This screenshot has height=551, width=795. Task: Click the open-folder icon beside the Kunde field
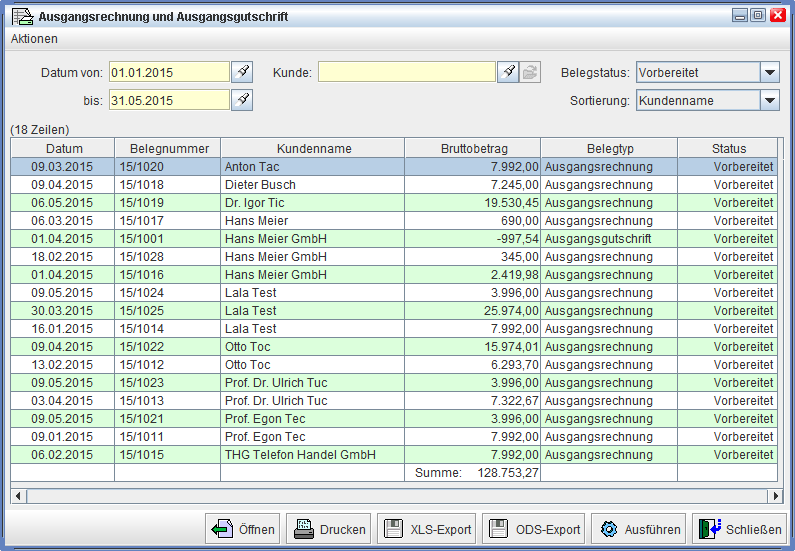[530, 72]
